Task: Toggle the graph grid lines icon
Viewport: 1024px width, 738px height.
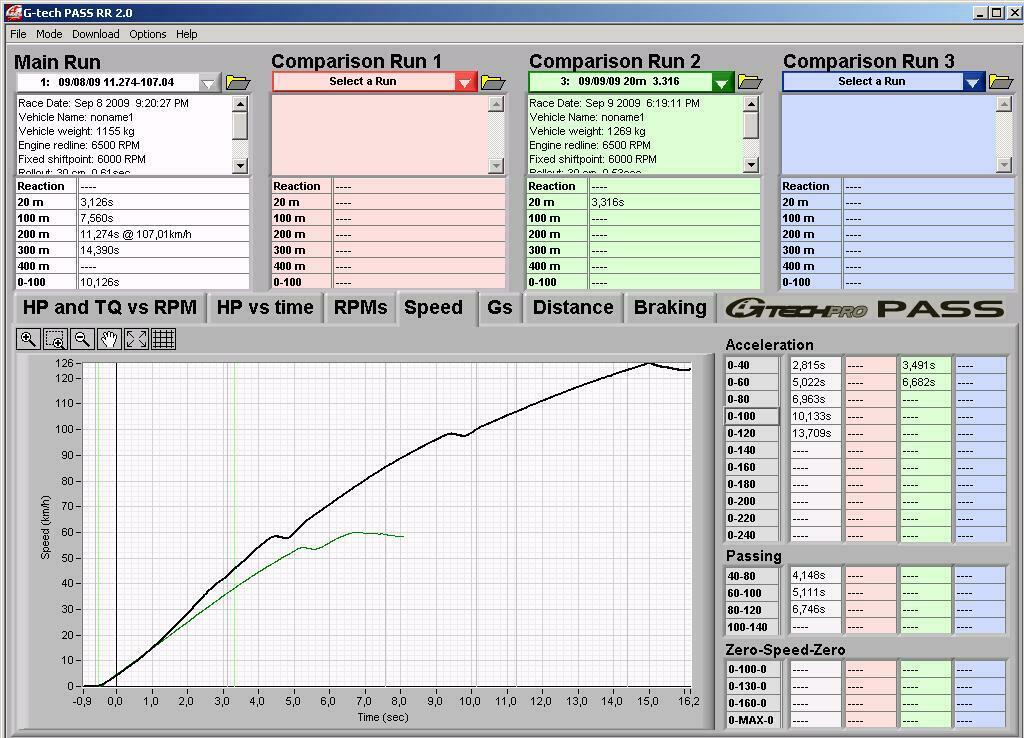Action: coord(163,339)
